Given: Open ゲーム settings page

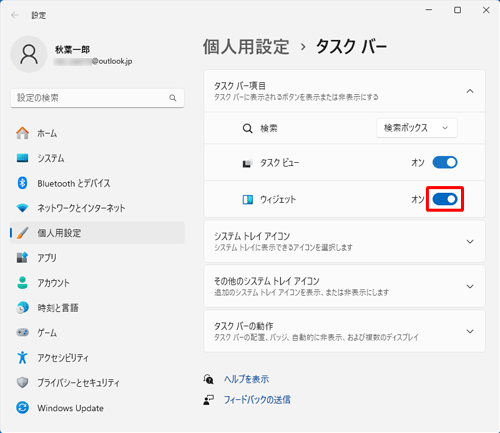Looking at the screenshot, I should 97,333.
